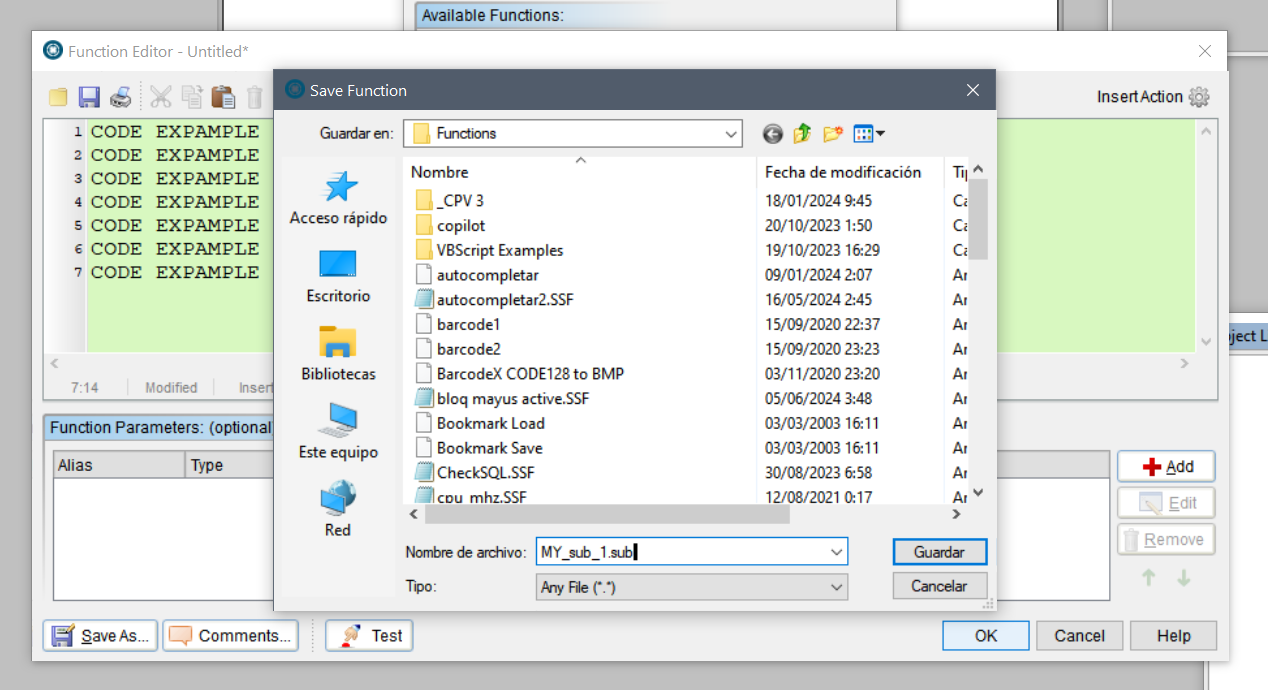Click Guardar to save the function
This screenshot has width=1268, height=690.
click(x=939, y=552)
